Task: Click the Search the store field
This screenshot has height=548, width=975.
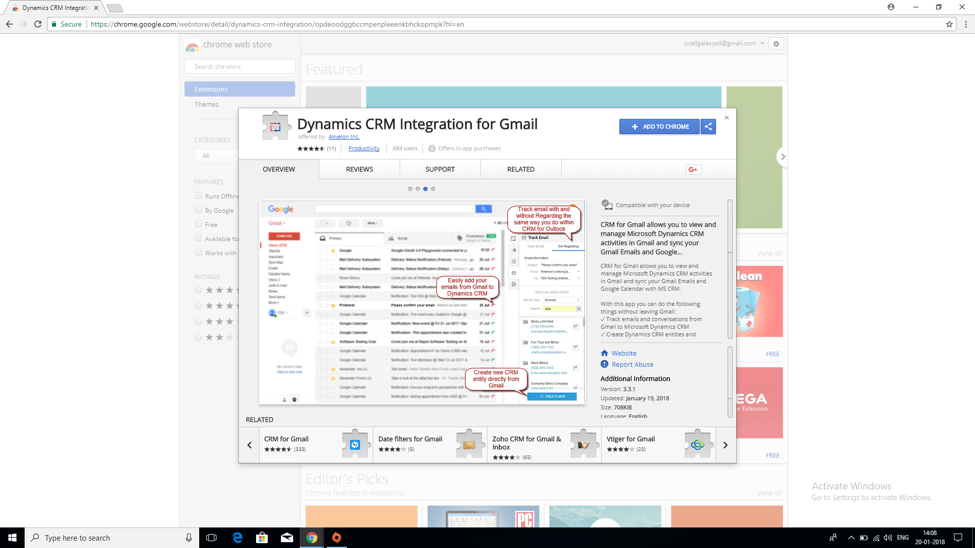Action: (240, 67)
